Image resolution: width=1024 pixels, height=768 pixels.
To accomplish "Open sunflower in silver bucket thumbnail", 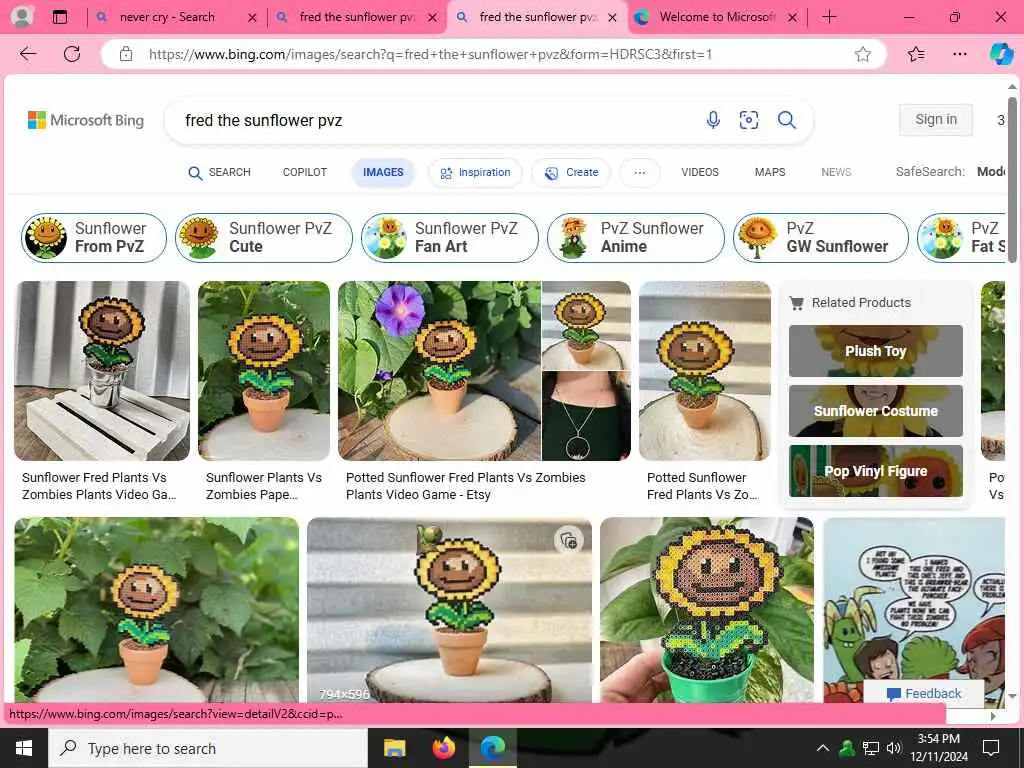I will (102, 371).
